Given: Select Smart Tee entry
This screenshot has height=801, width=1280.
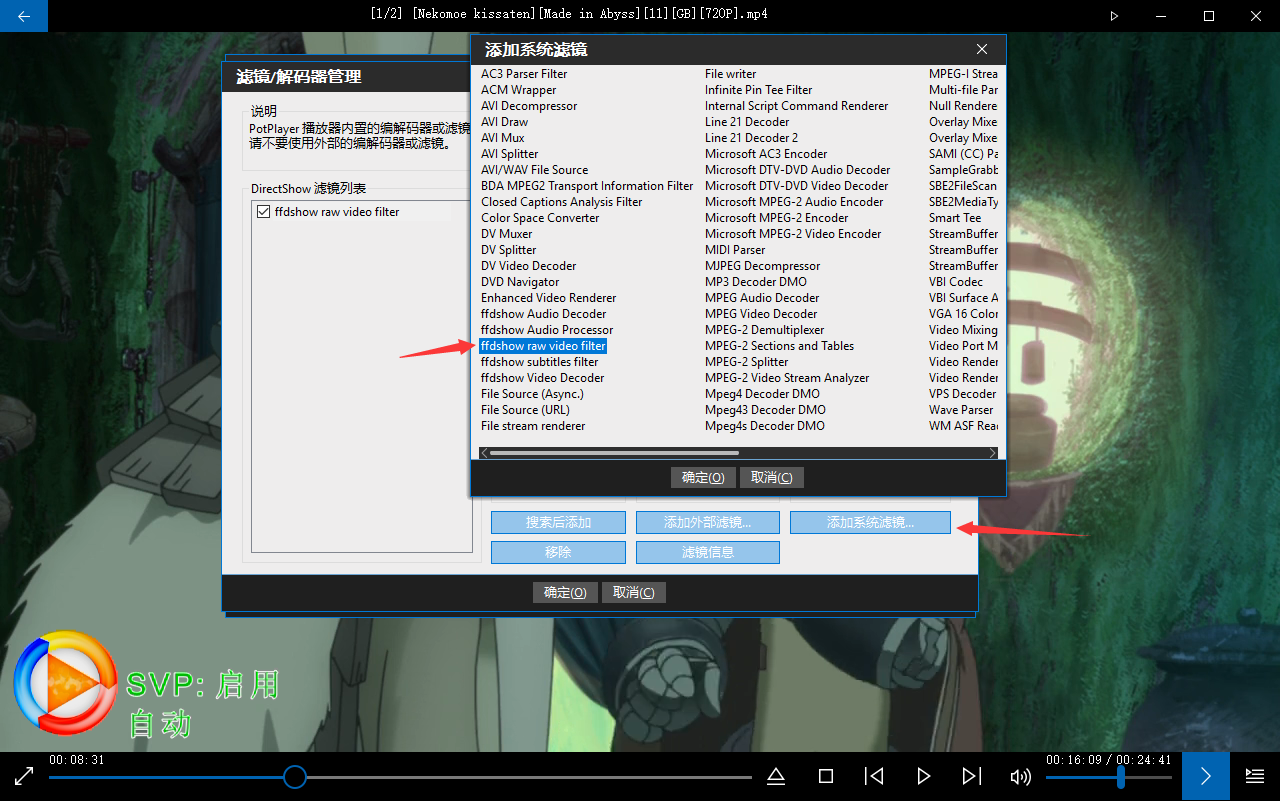Looking at the screenshot, I should (x=955, y=218).
